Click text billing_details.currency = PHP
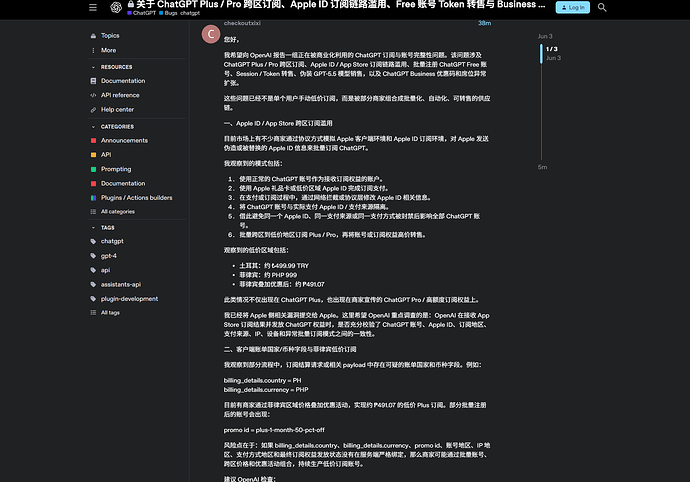Image resolution: width=690 pixels, height=482 pixels. pyautogui.click(x=266, y=390)
